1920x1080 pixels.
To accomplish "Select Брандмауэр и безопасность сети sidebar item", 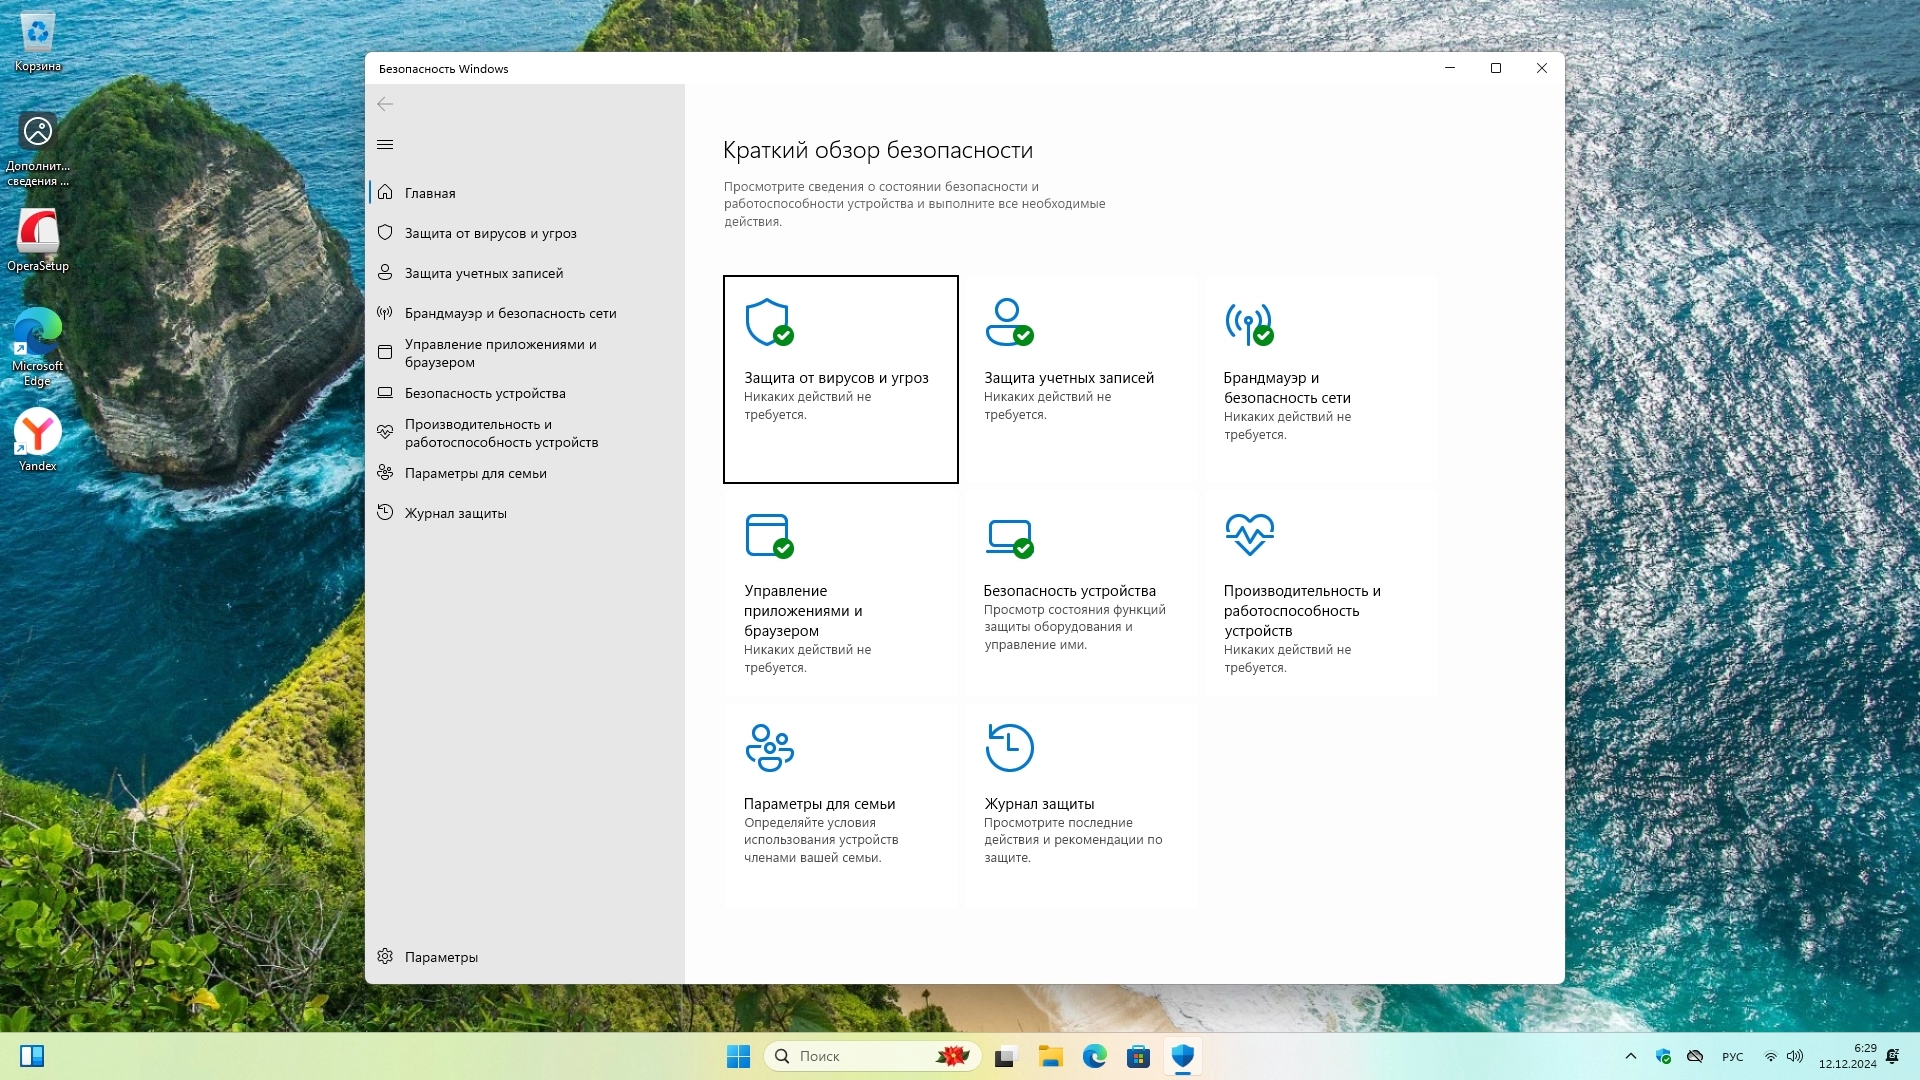I will click(510, 313).
